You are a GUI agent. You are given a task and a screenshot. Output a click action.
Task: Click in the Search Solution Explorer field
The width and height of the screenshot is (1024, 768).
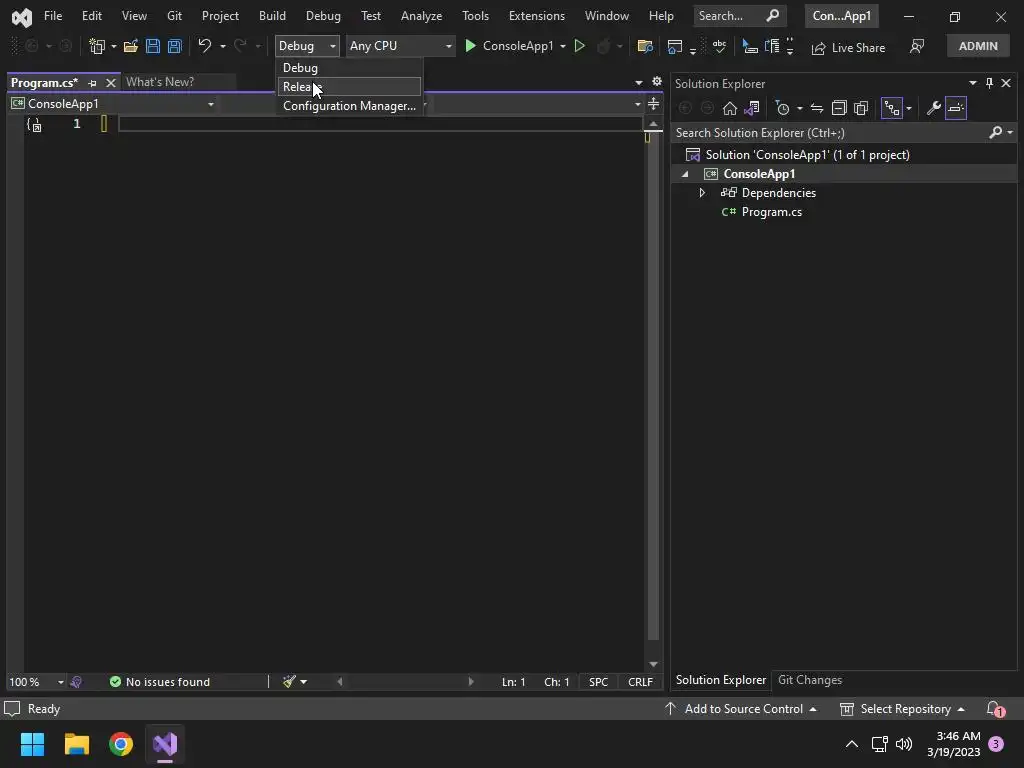831,133
